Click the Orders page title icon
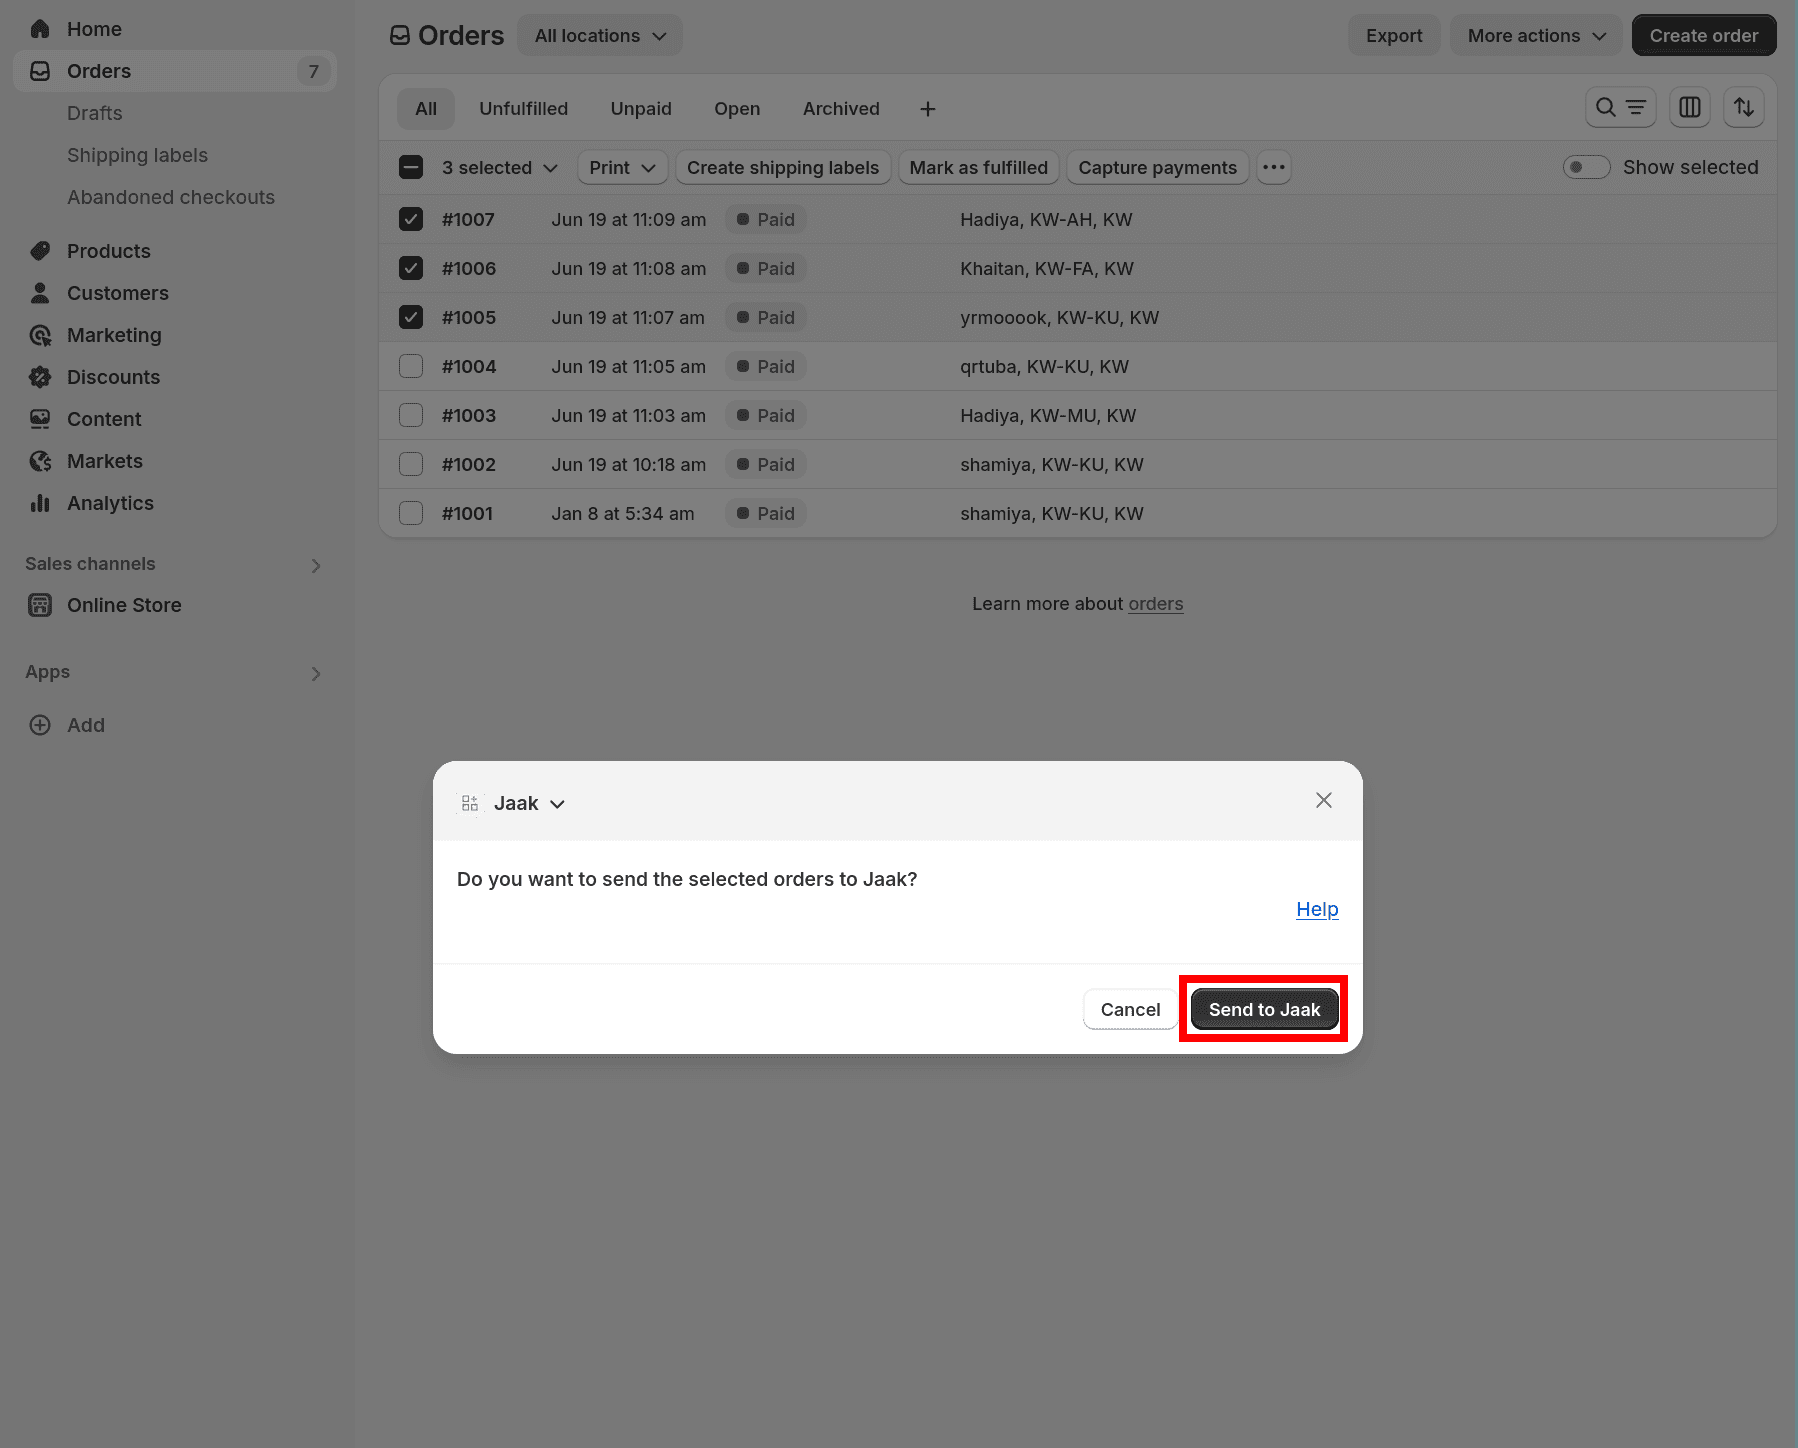The height and width of the screenshot is (1448, 1798). [x=400, y=36]
